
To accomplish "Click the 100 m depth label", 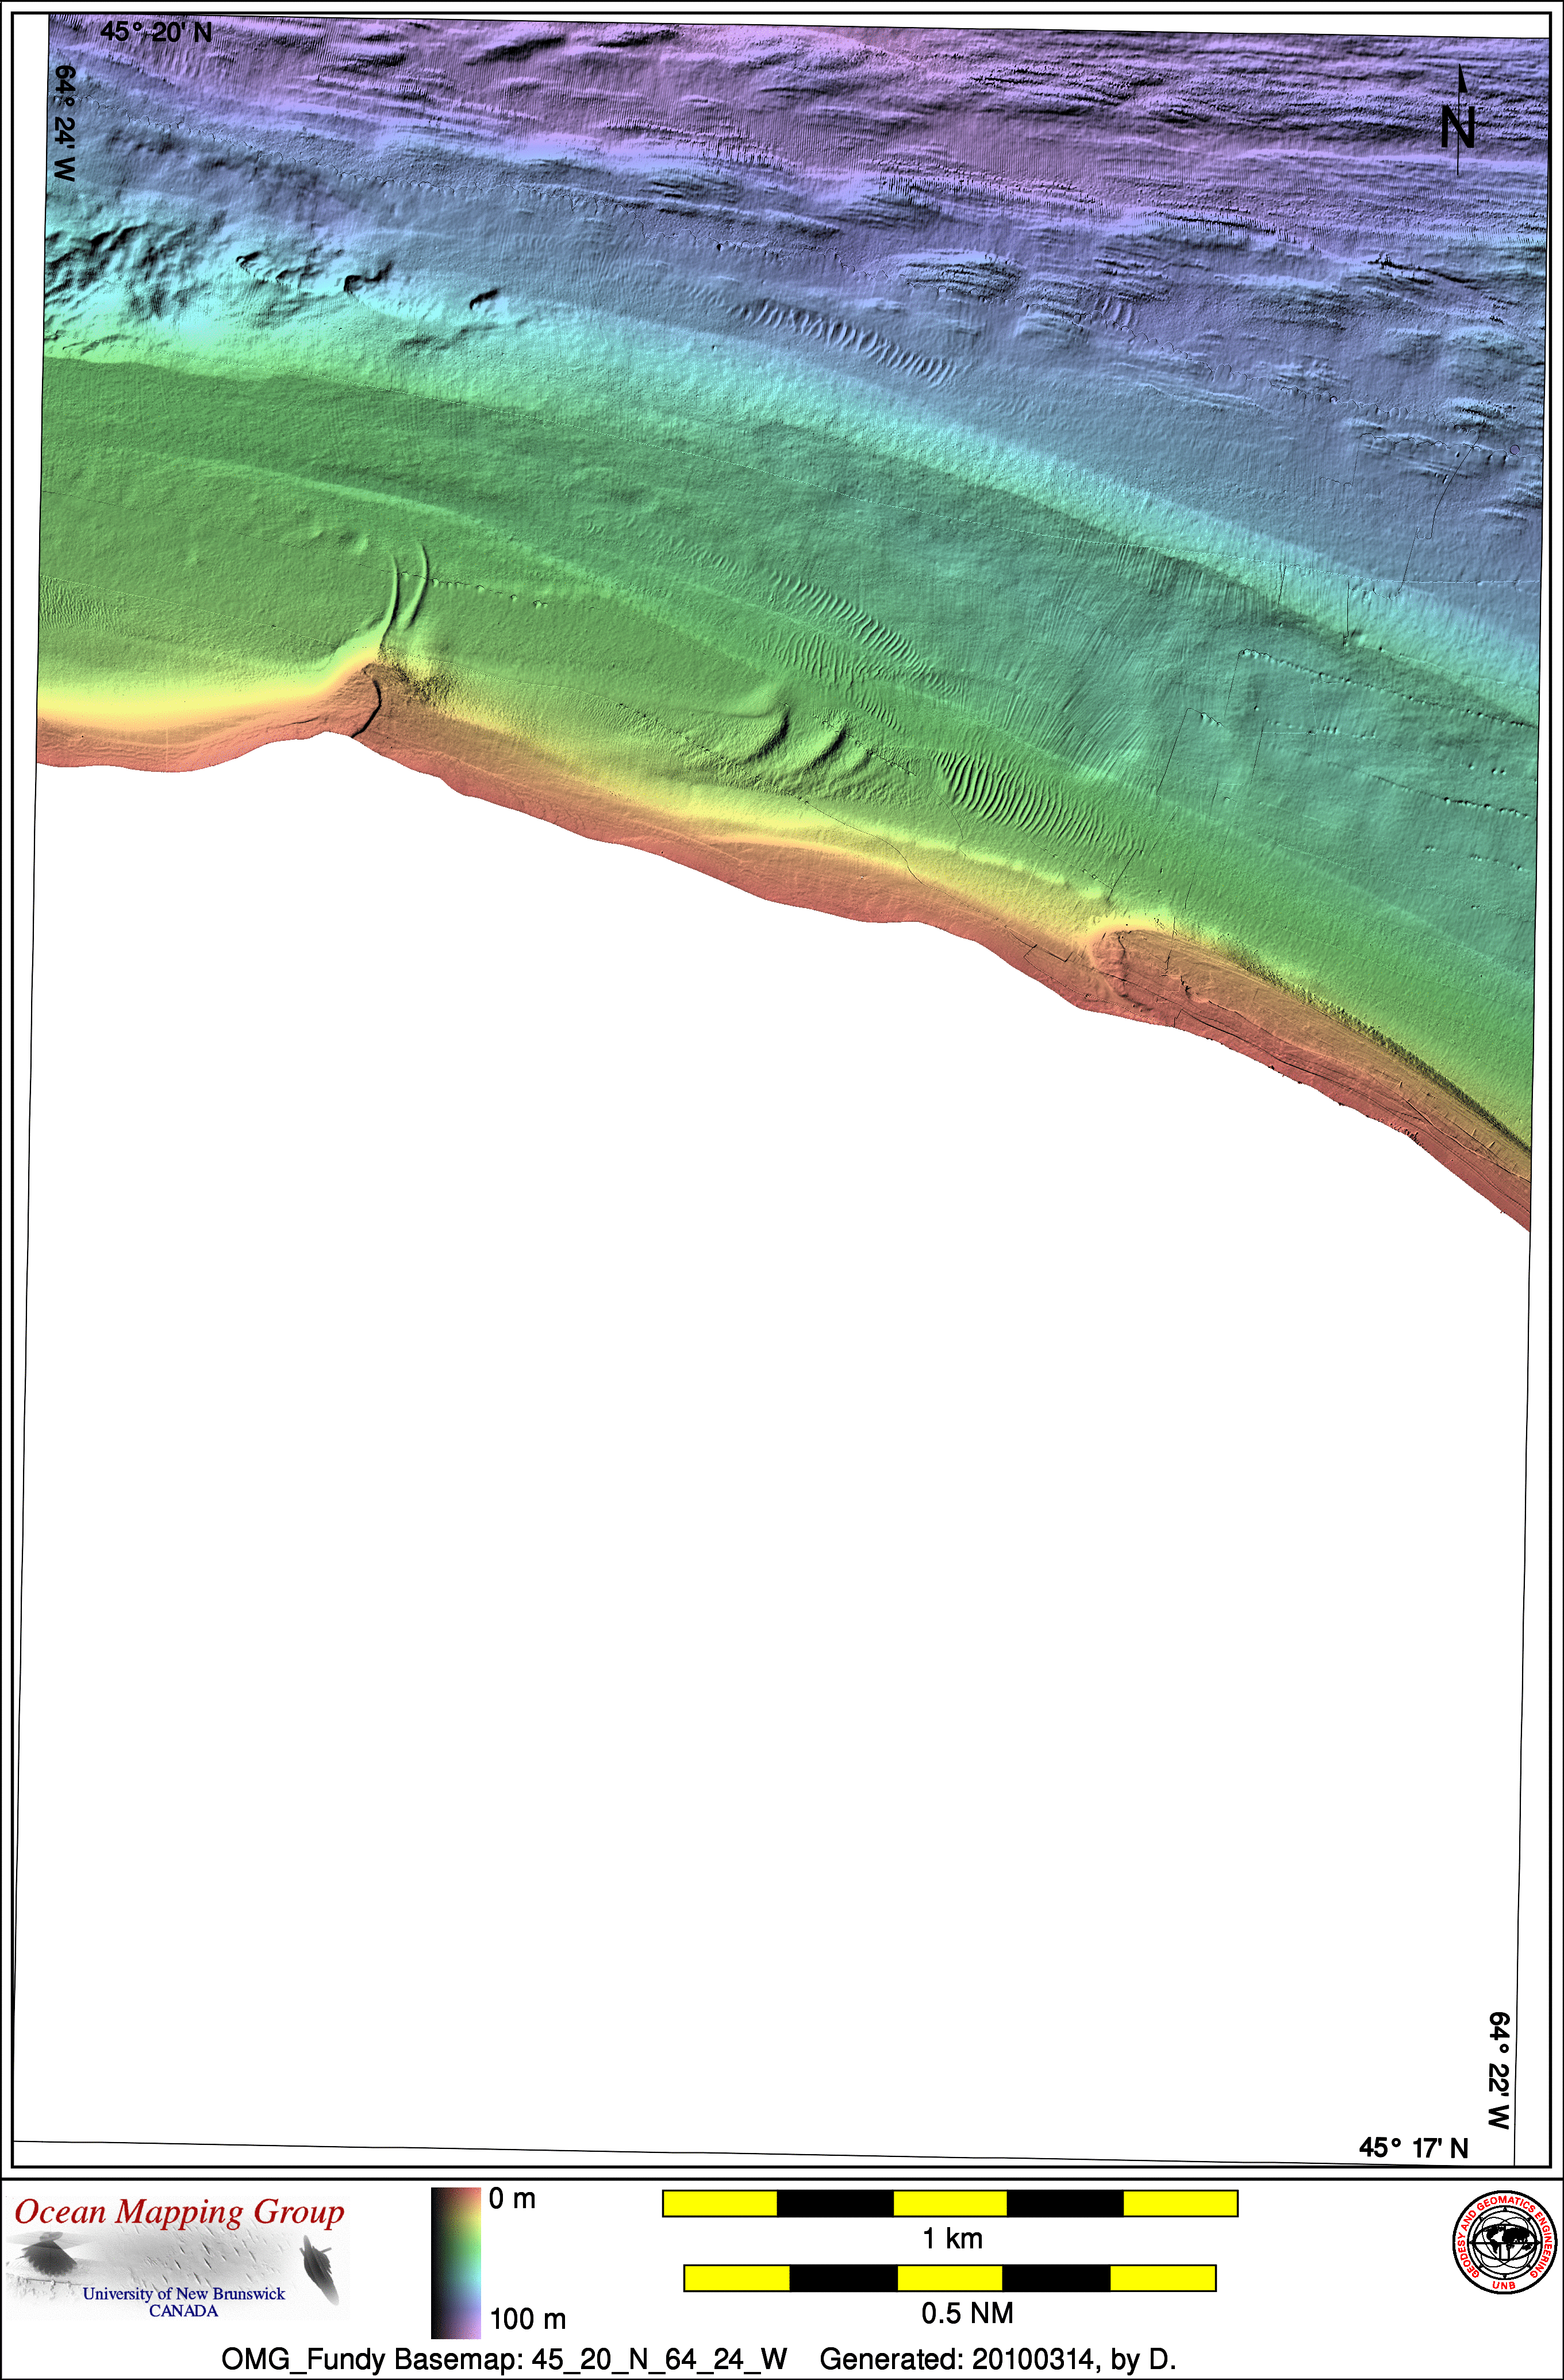I will (527, 2318).
